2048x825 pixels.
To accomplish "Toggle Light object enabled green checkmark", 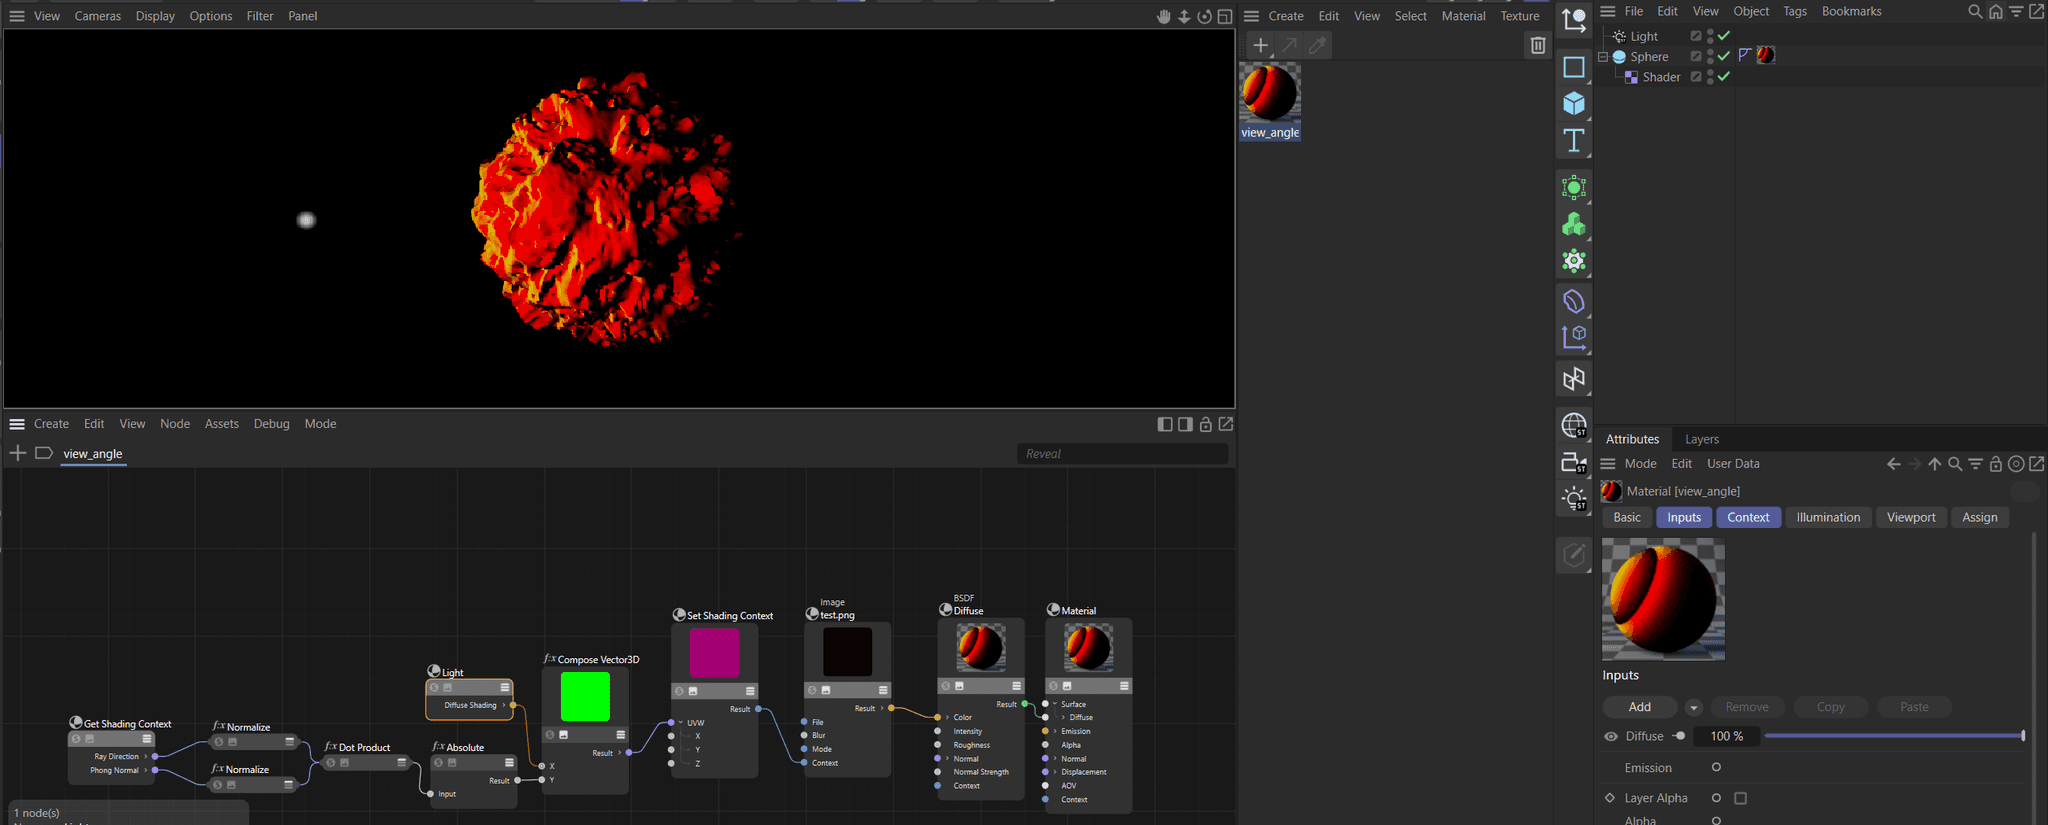I will [x=1724, y=36].
